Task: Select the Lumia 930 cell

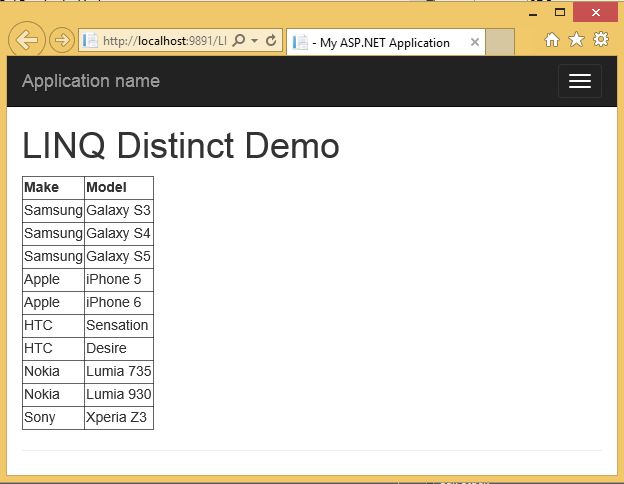Action: click(x=119, y=395)
